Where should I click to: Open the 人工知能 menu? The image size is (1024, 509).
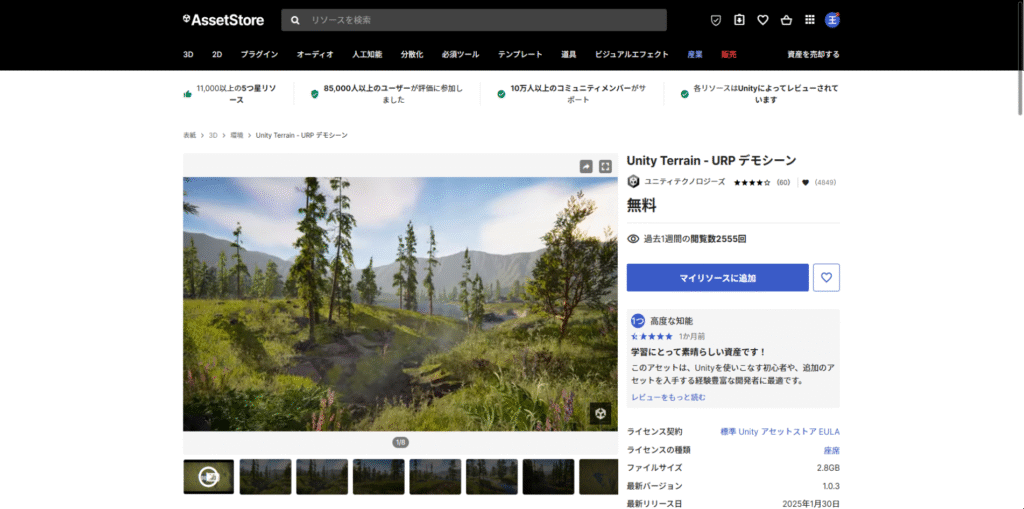(367, 55)
